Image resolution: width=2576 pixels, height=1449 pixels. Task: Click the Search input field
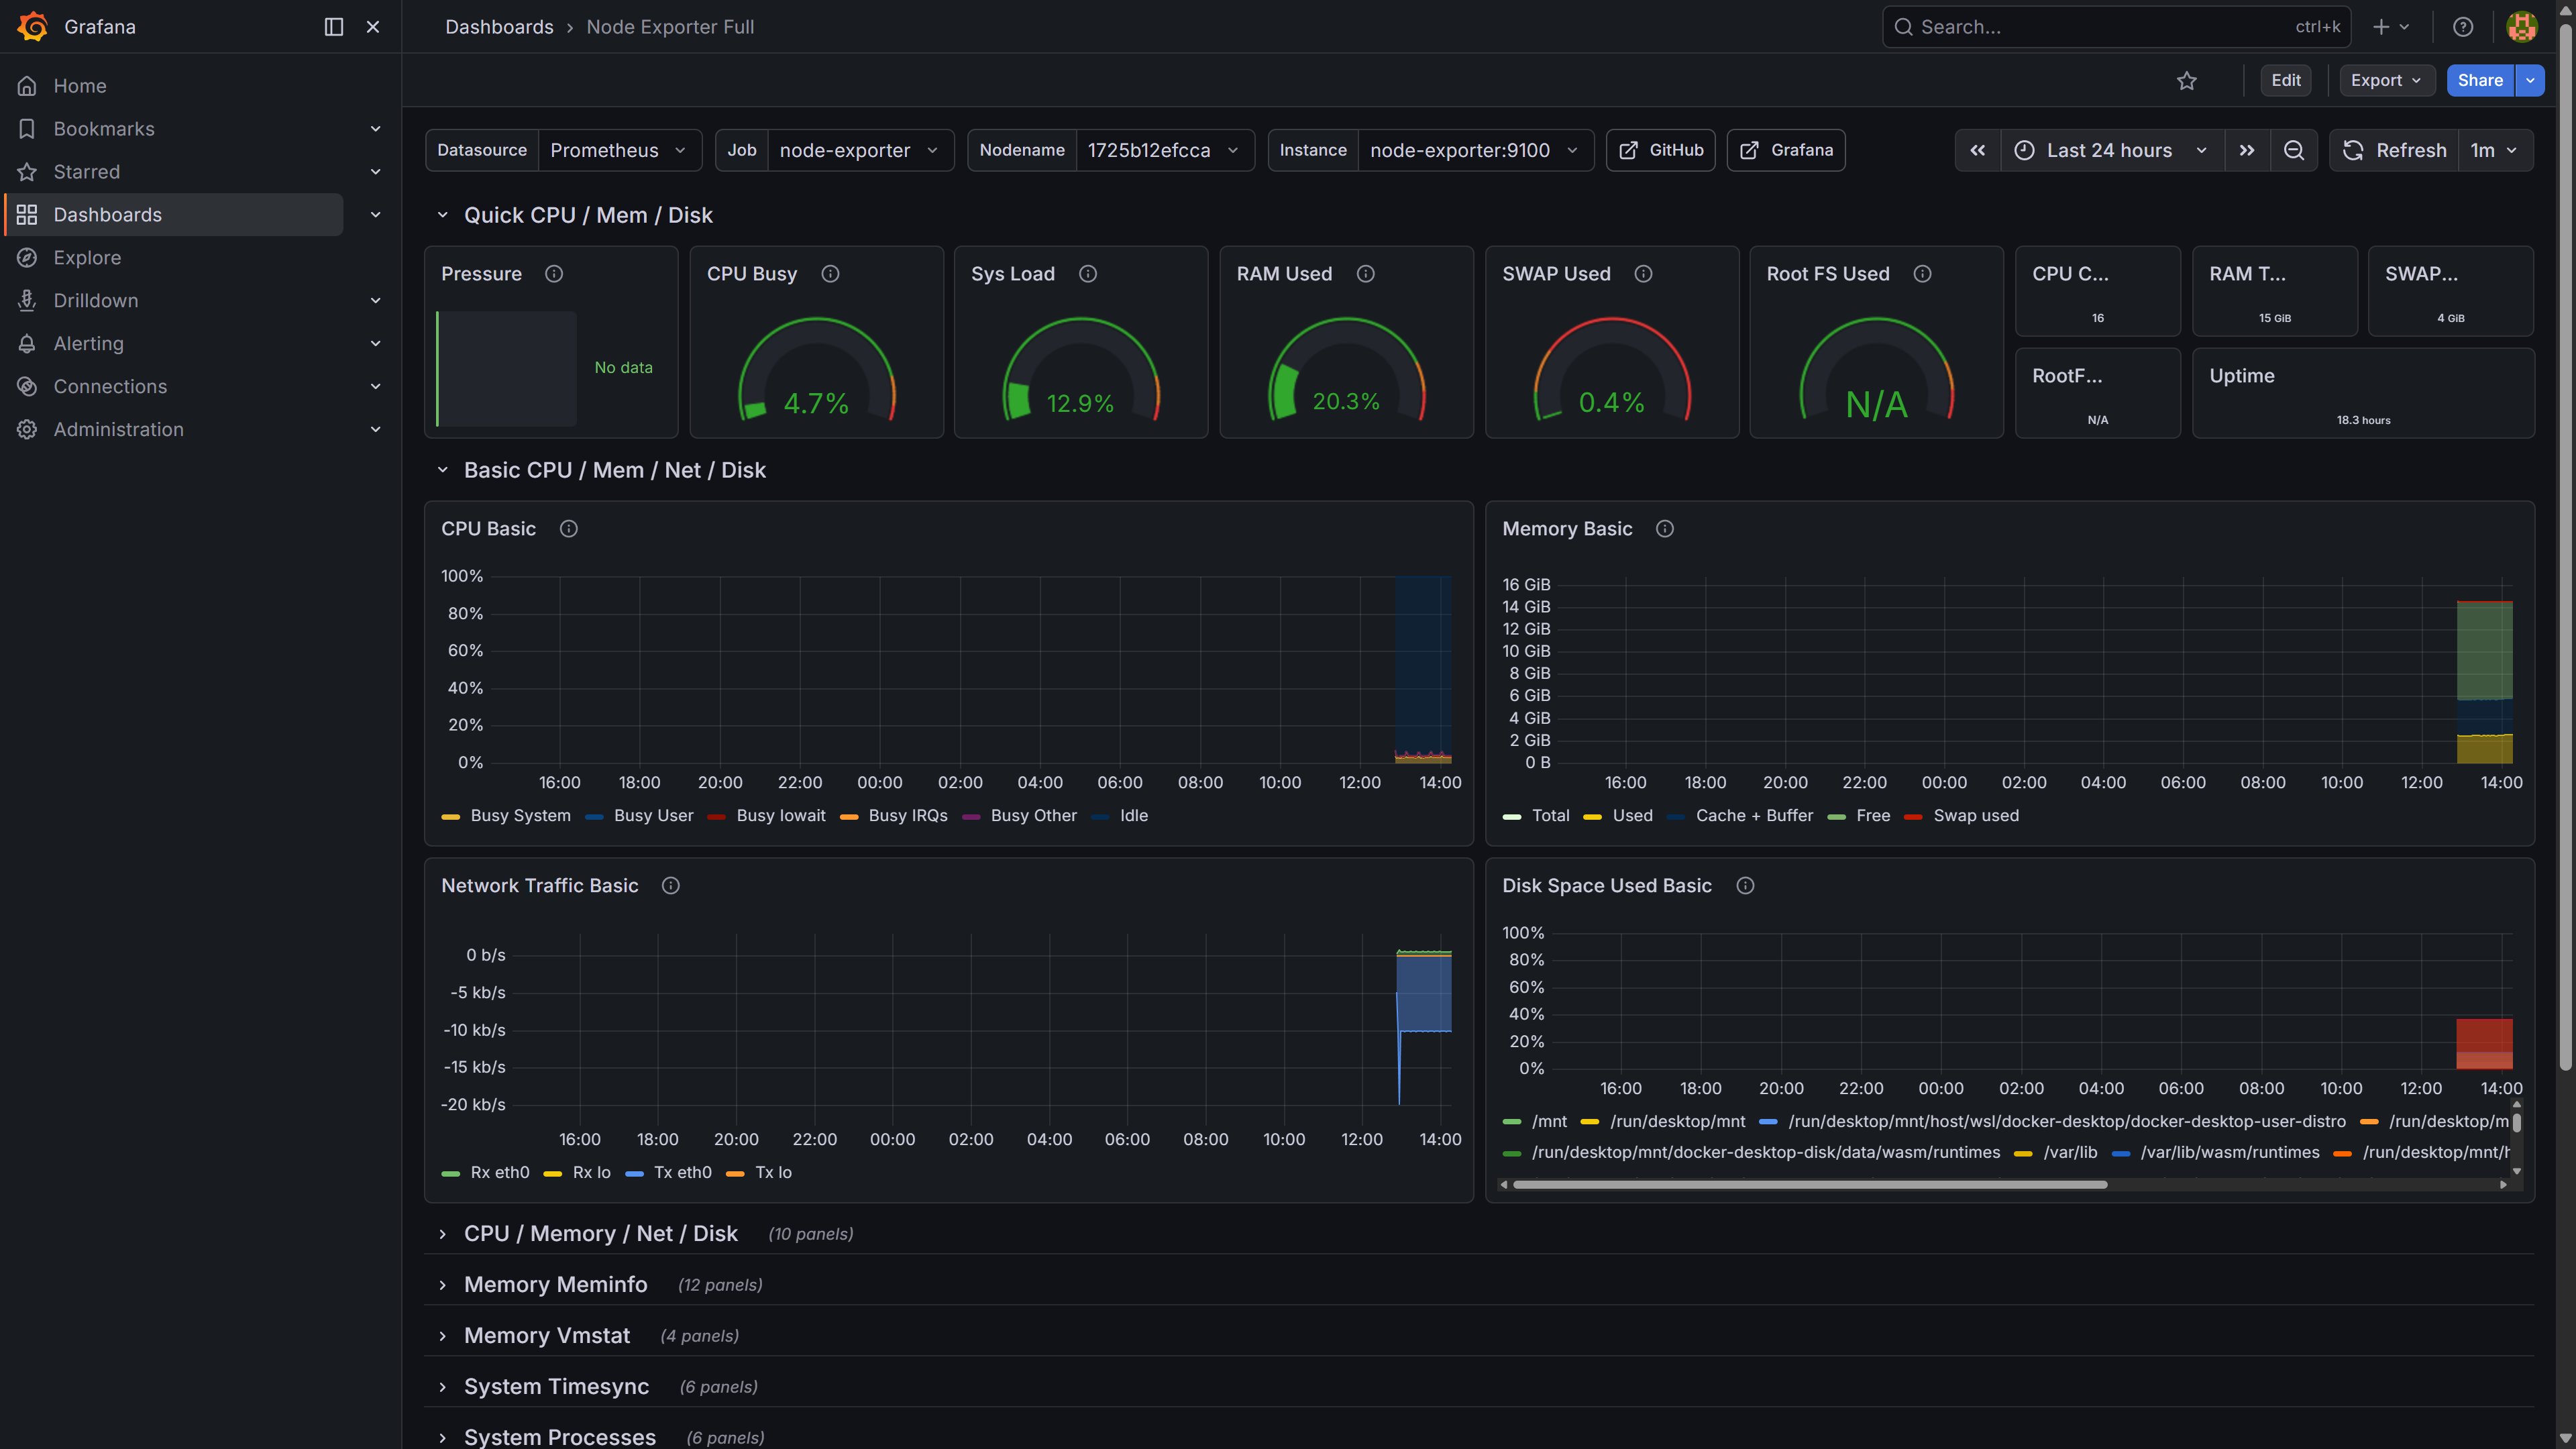click(x=2100, y=27)
